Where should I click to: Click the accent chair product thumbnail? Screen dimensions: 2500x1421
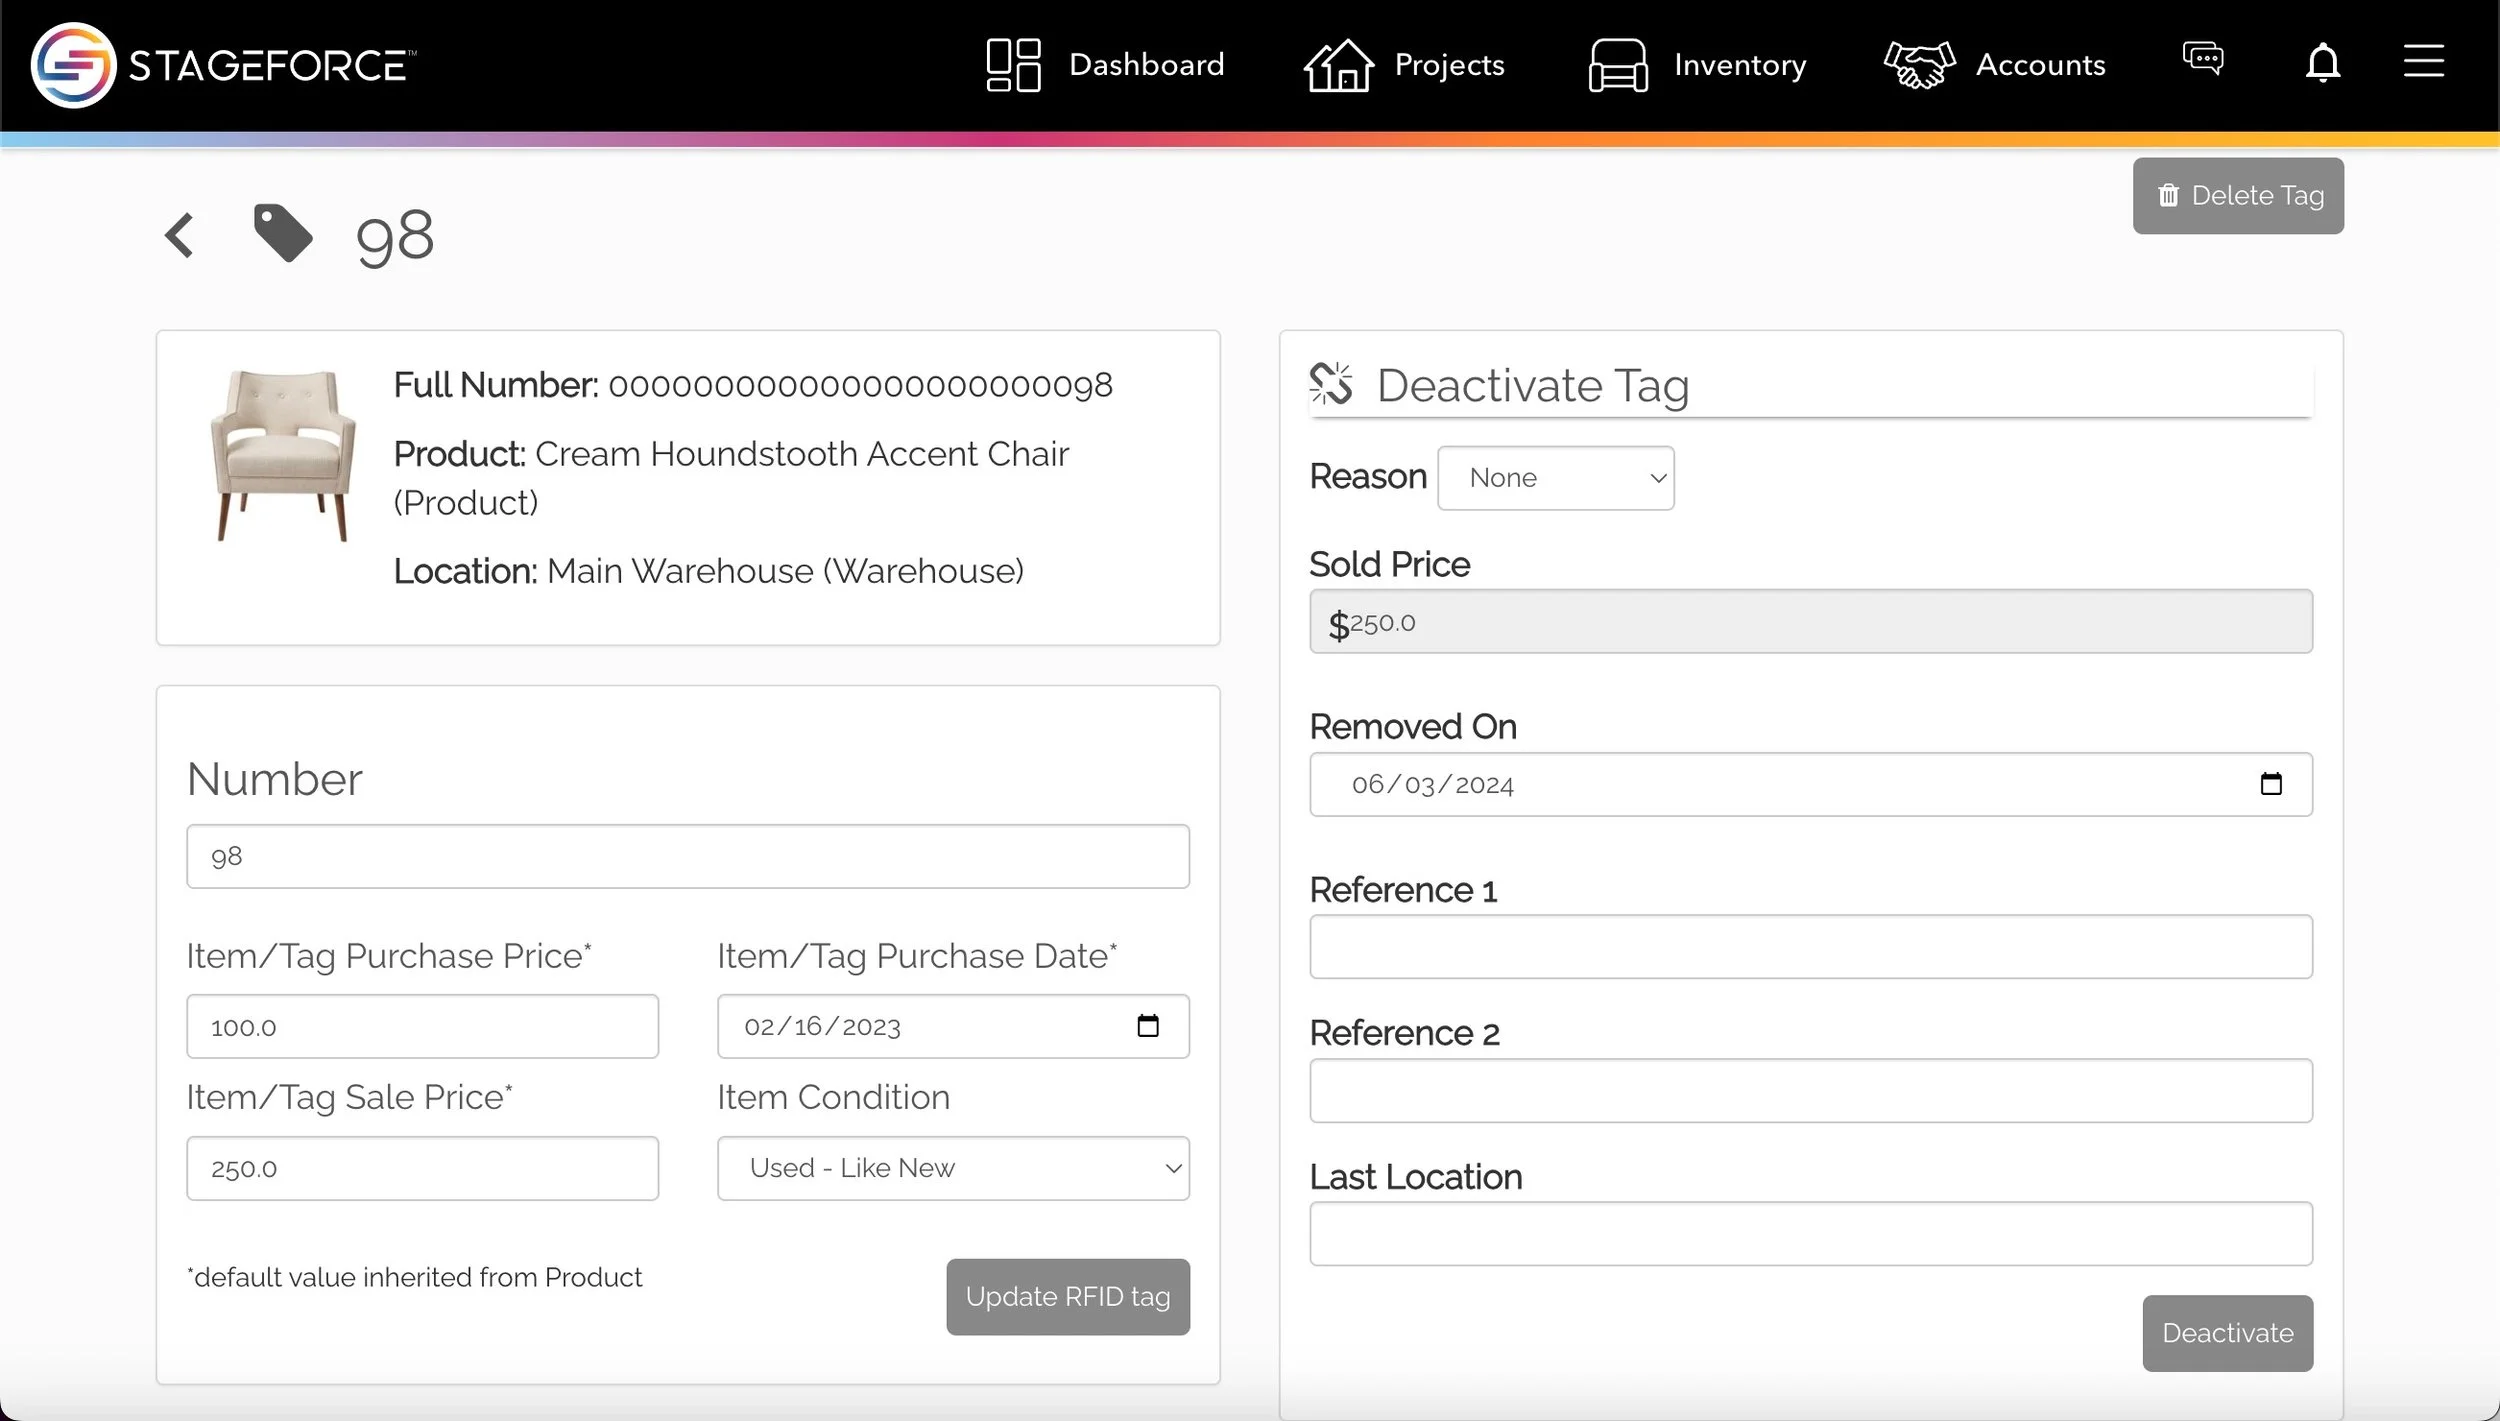coord(283,455)
